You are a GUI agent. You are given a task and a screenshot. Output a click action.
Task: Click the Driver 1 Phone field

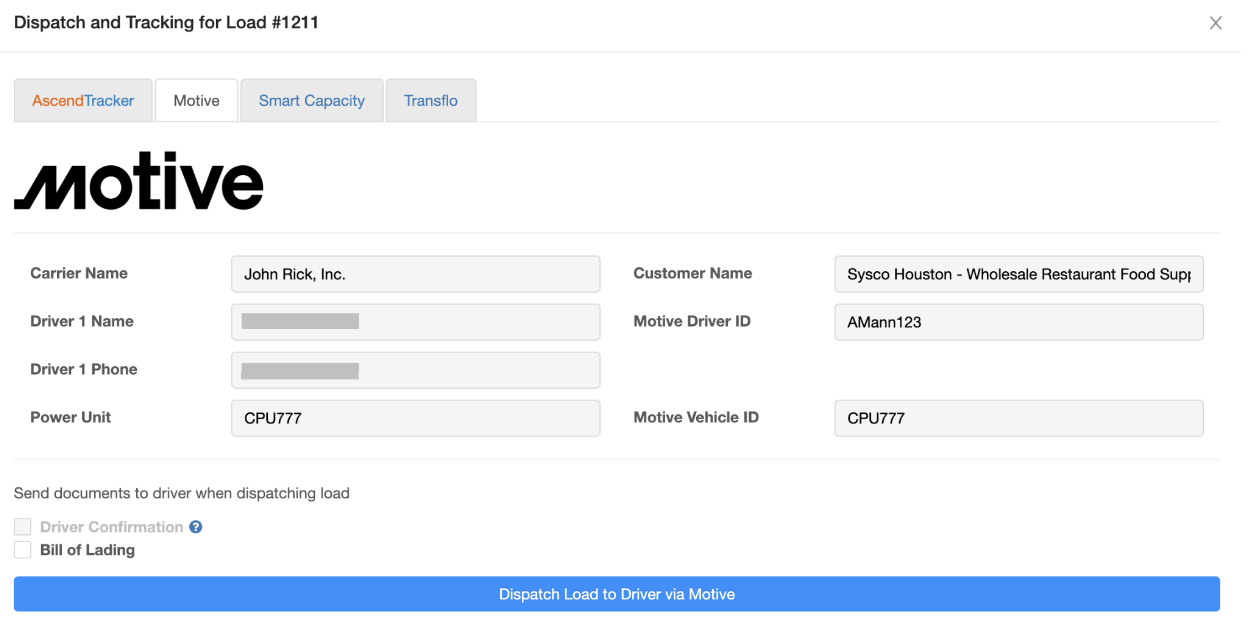[416, 370]
